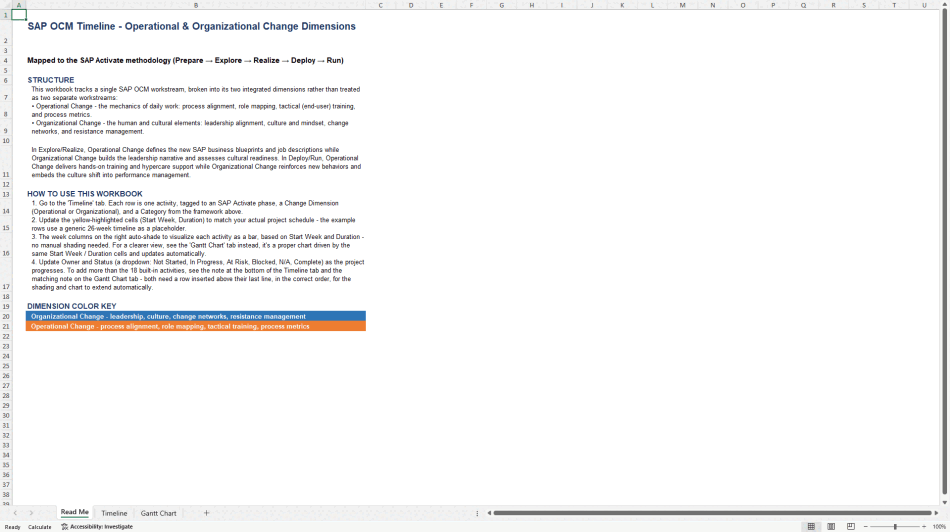Select the orange Operational Change color key cell
950x532 pixels.
[196, 326]
